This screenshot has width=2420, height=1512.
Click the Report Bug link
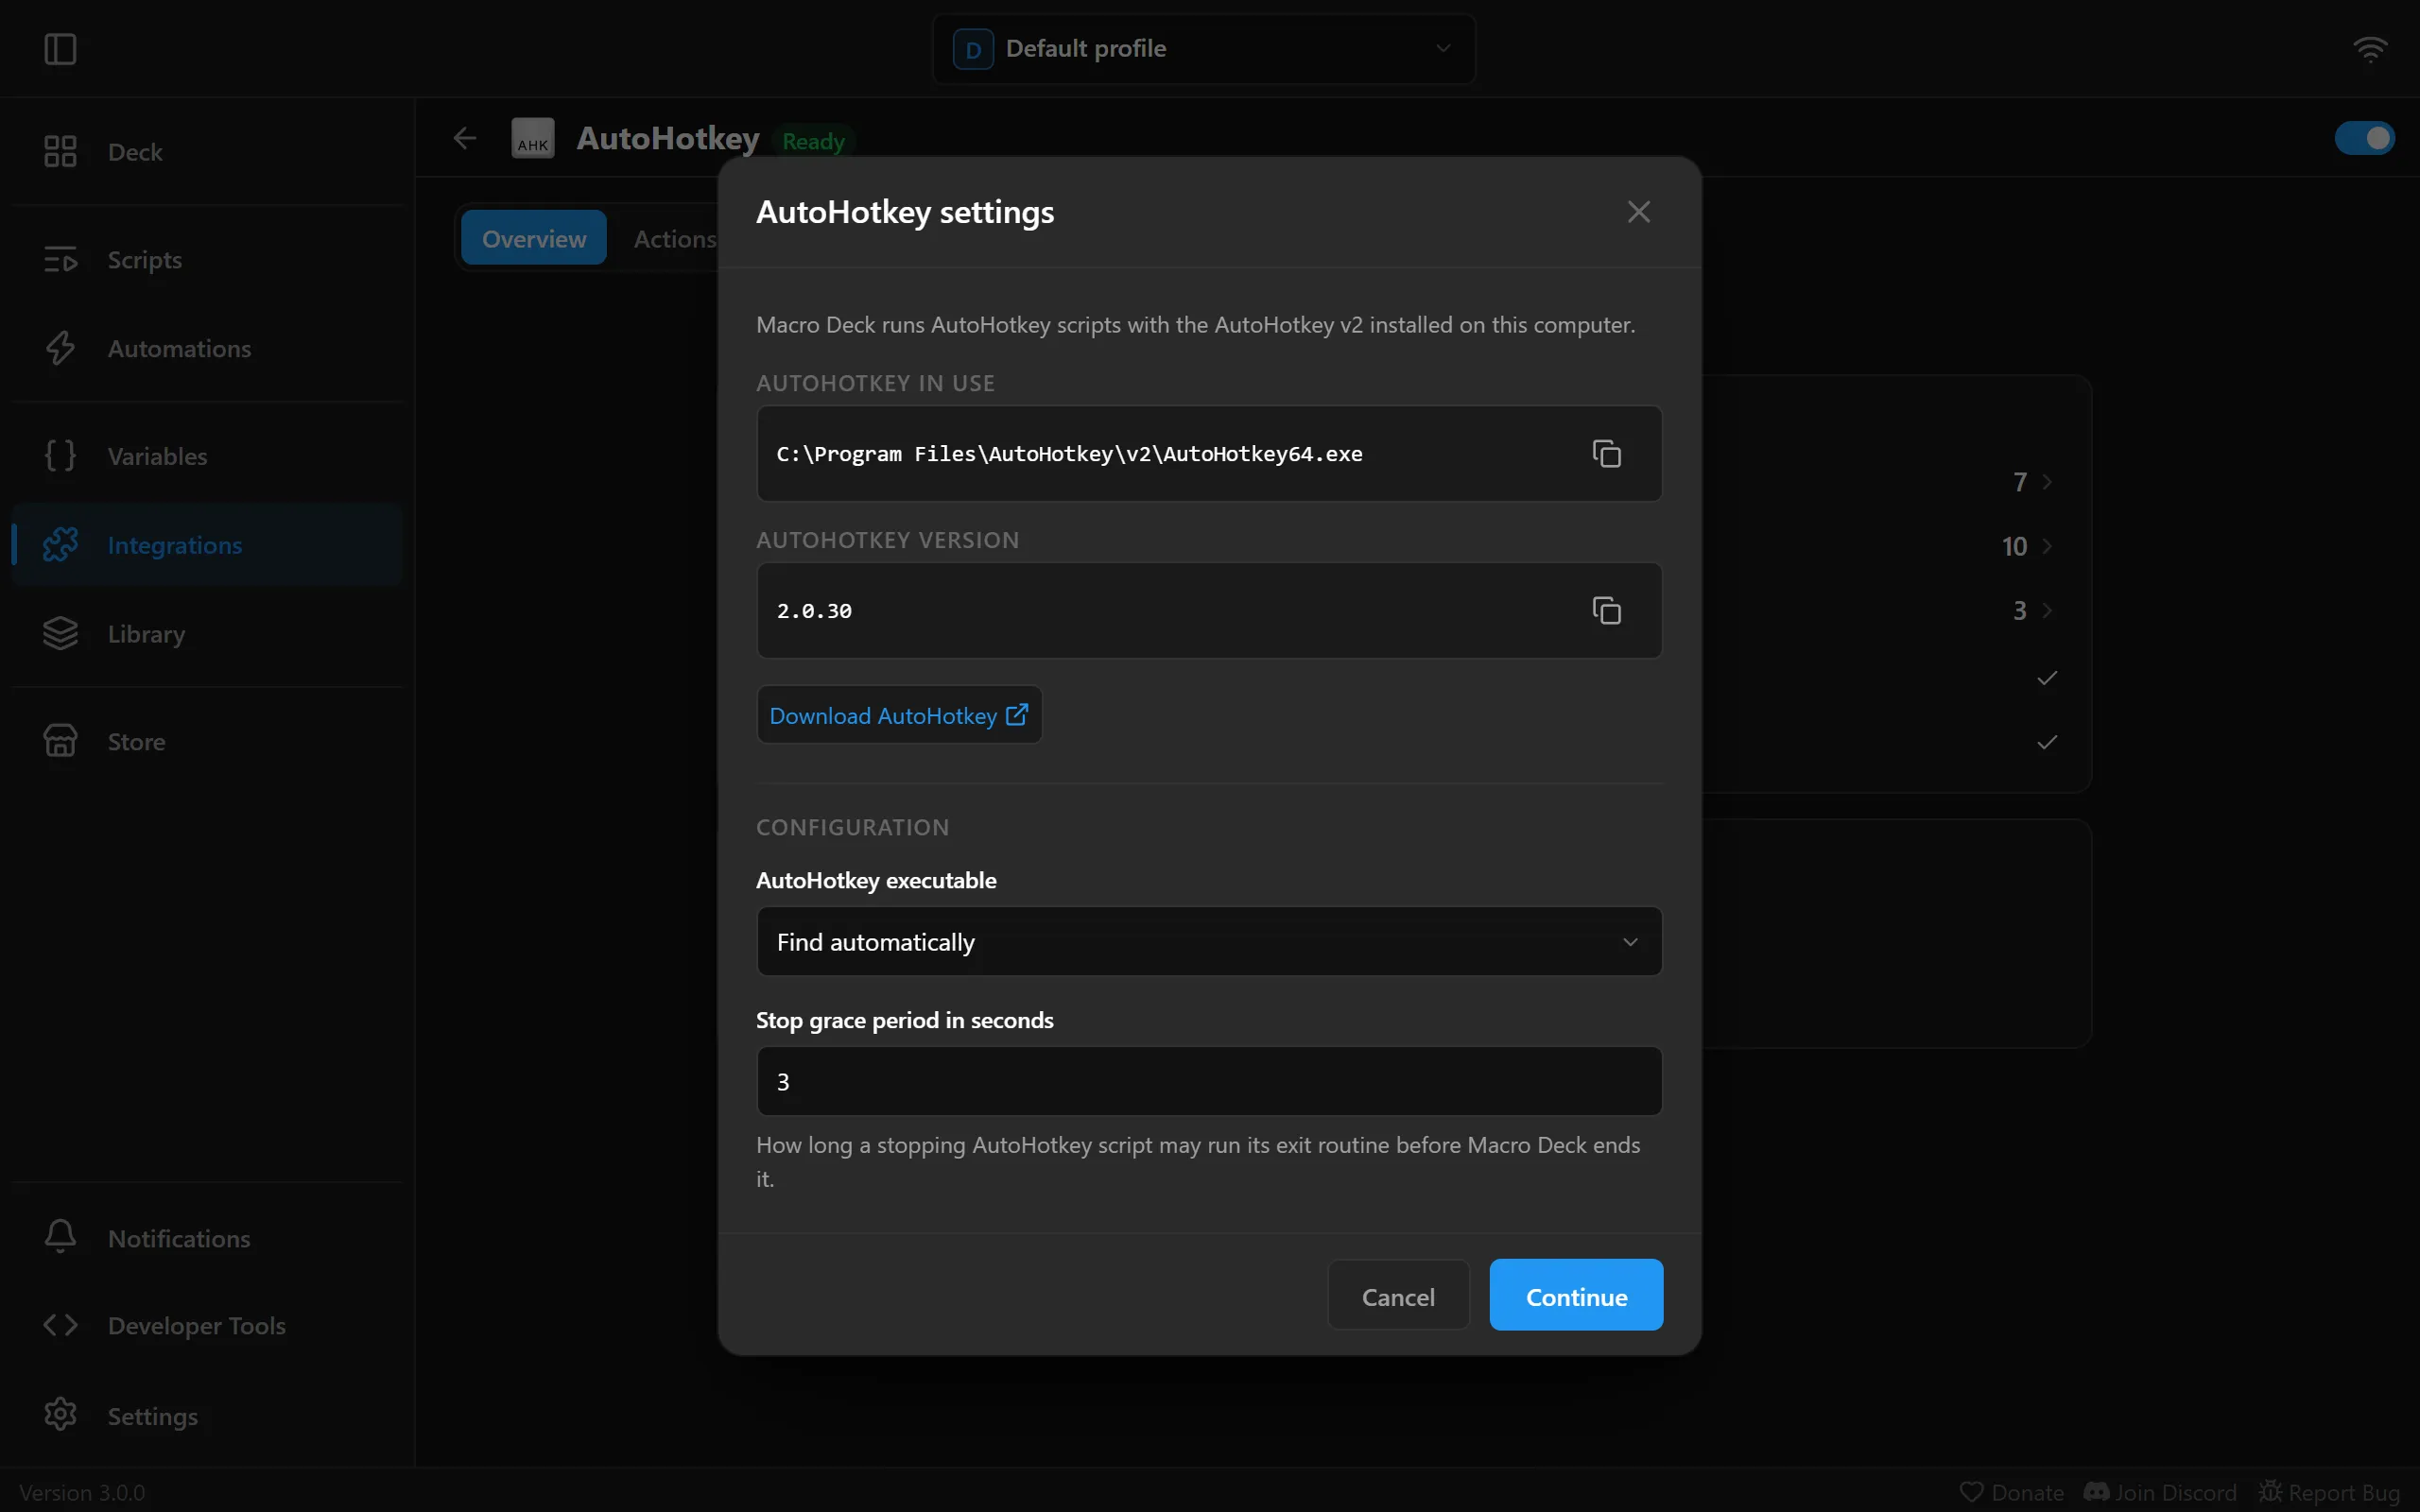(x=2329, y=1491)
